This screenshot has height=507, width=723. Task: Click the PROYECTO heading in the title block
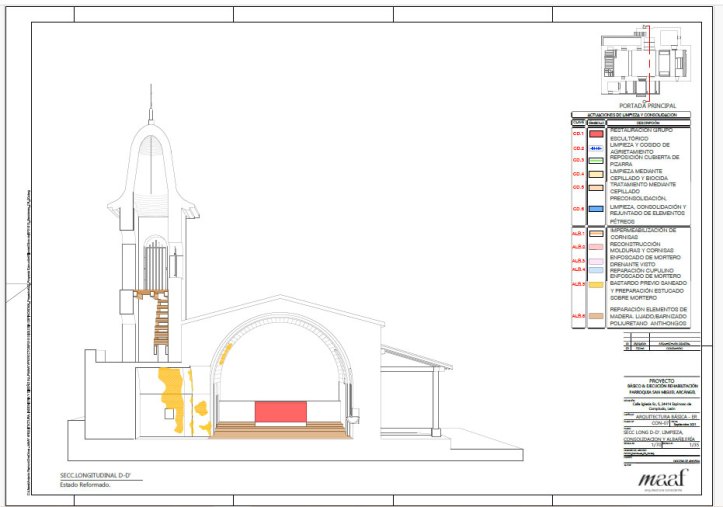[661, 381]
